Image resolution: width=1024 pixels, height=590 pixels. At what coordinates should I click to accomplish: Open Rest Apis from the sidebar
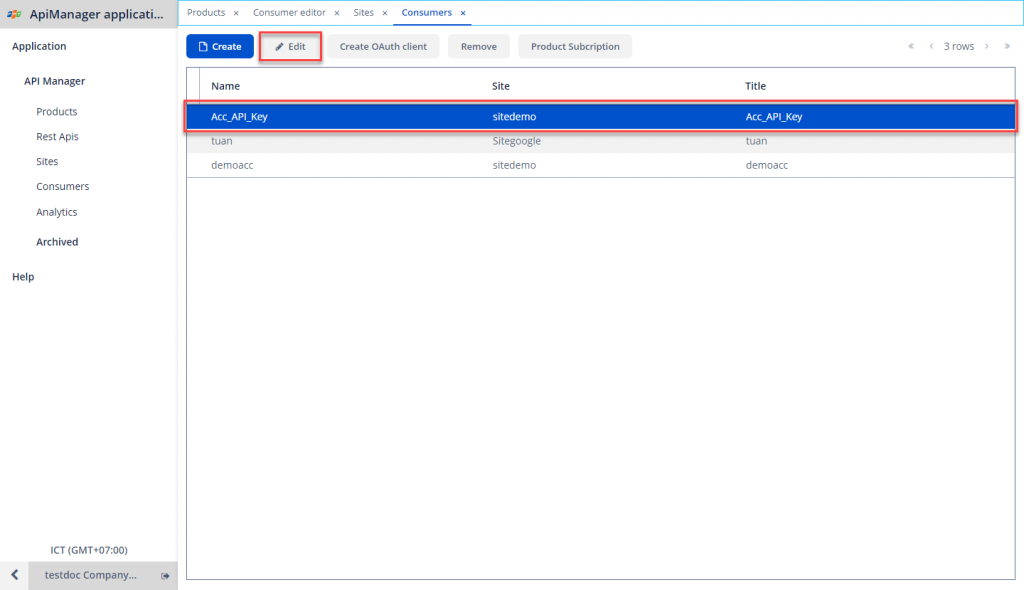pyautogui.click(x=58, y=136)
